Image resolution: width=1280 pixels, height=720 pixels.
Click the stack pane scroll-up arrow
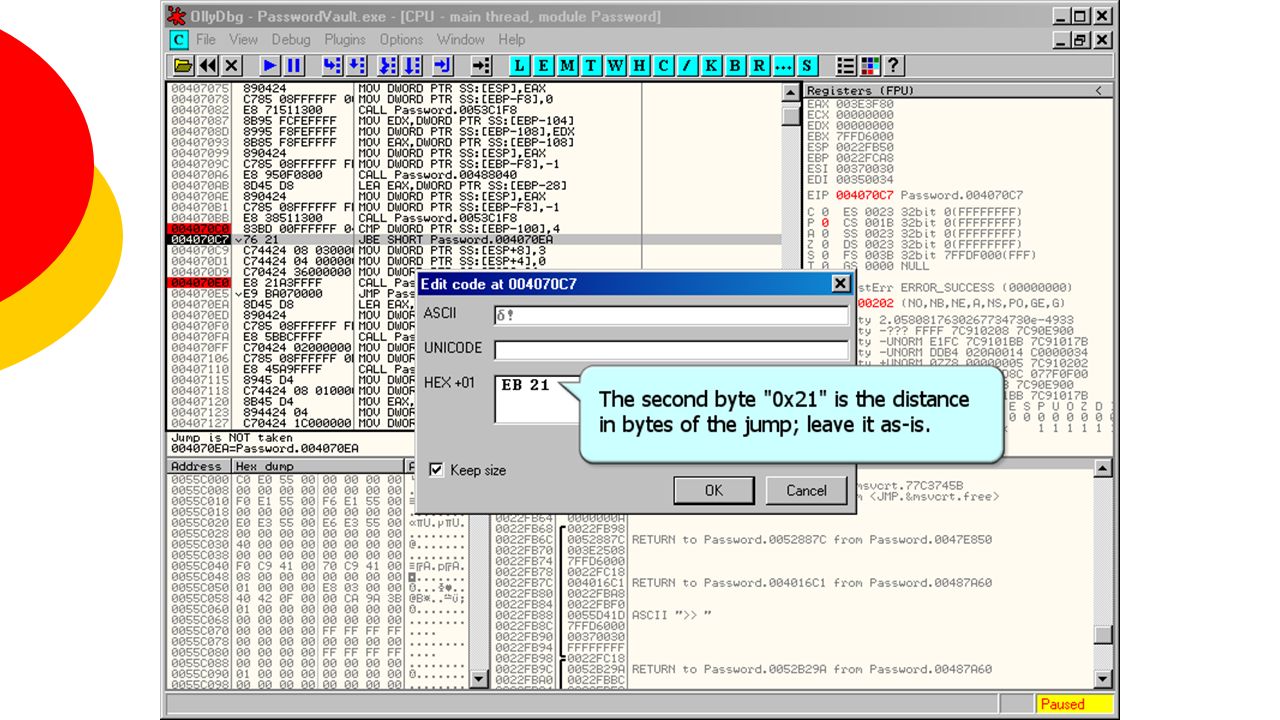pos(1103,468)
